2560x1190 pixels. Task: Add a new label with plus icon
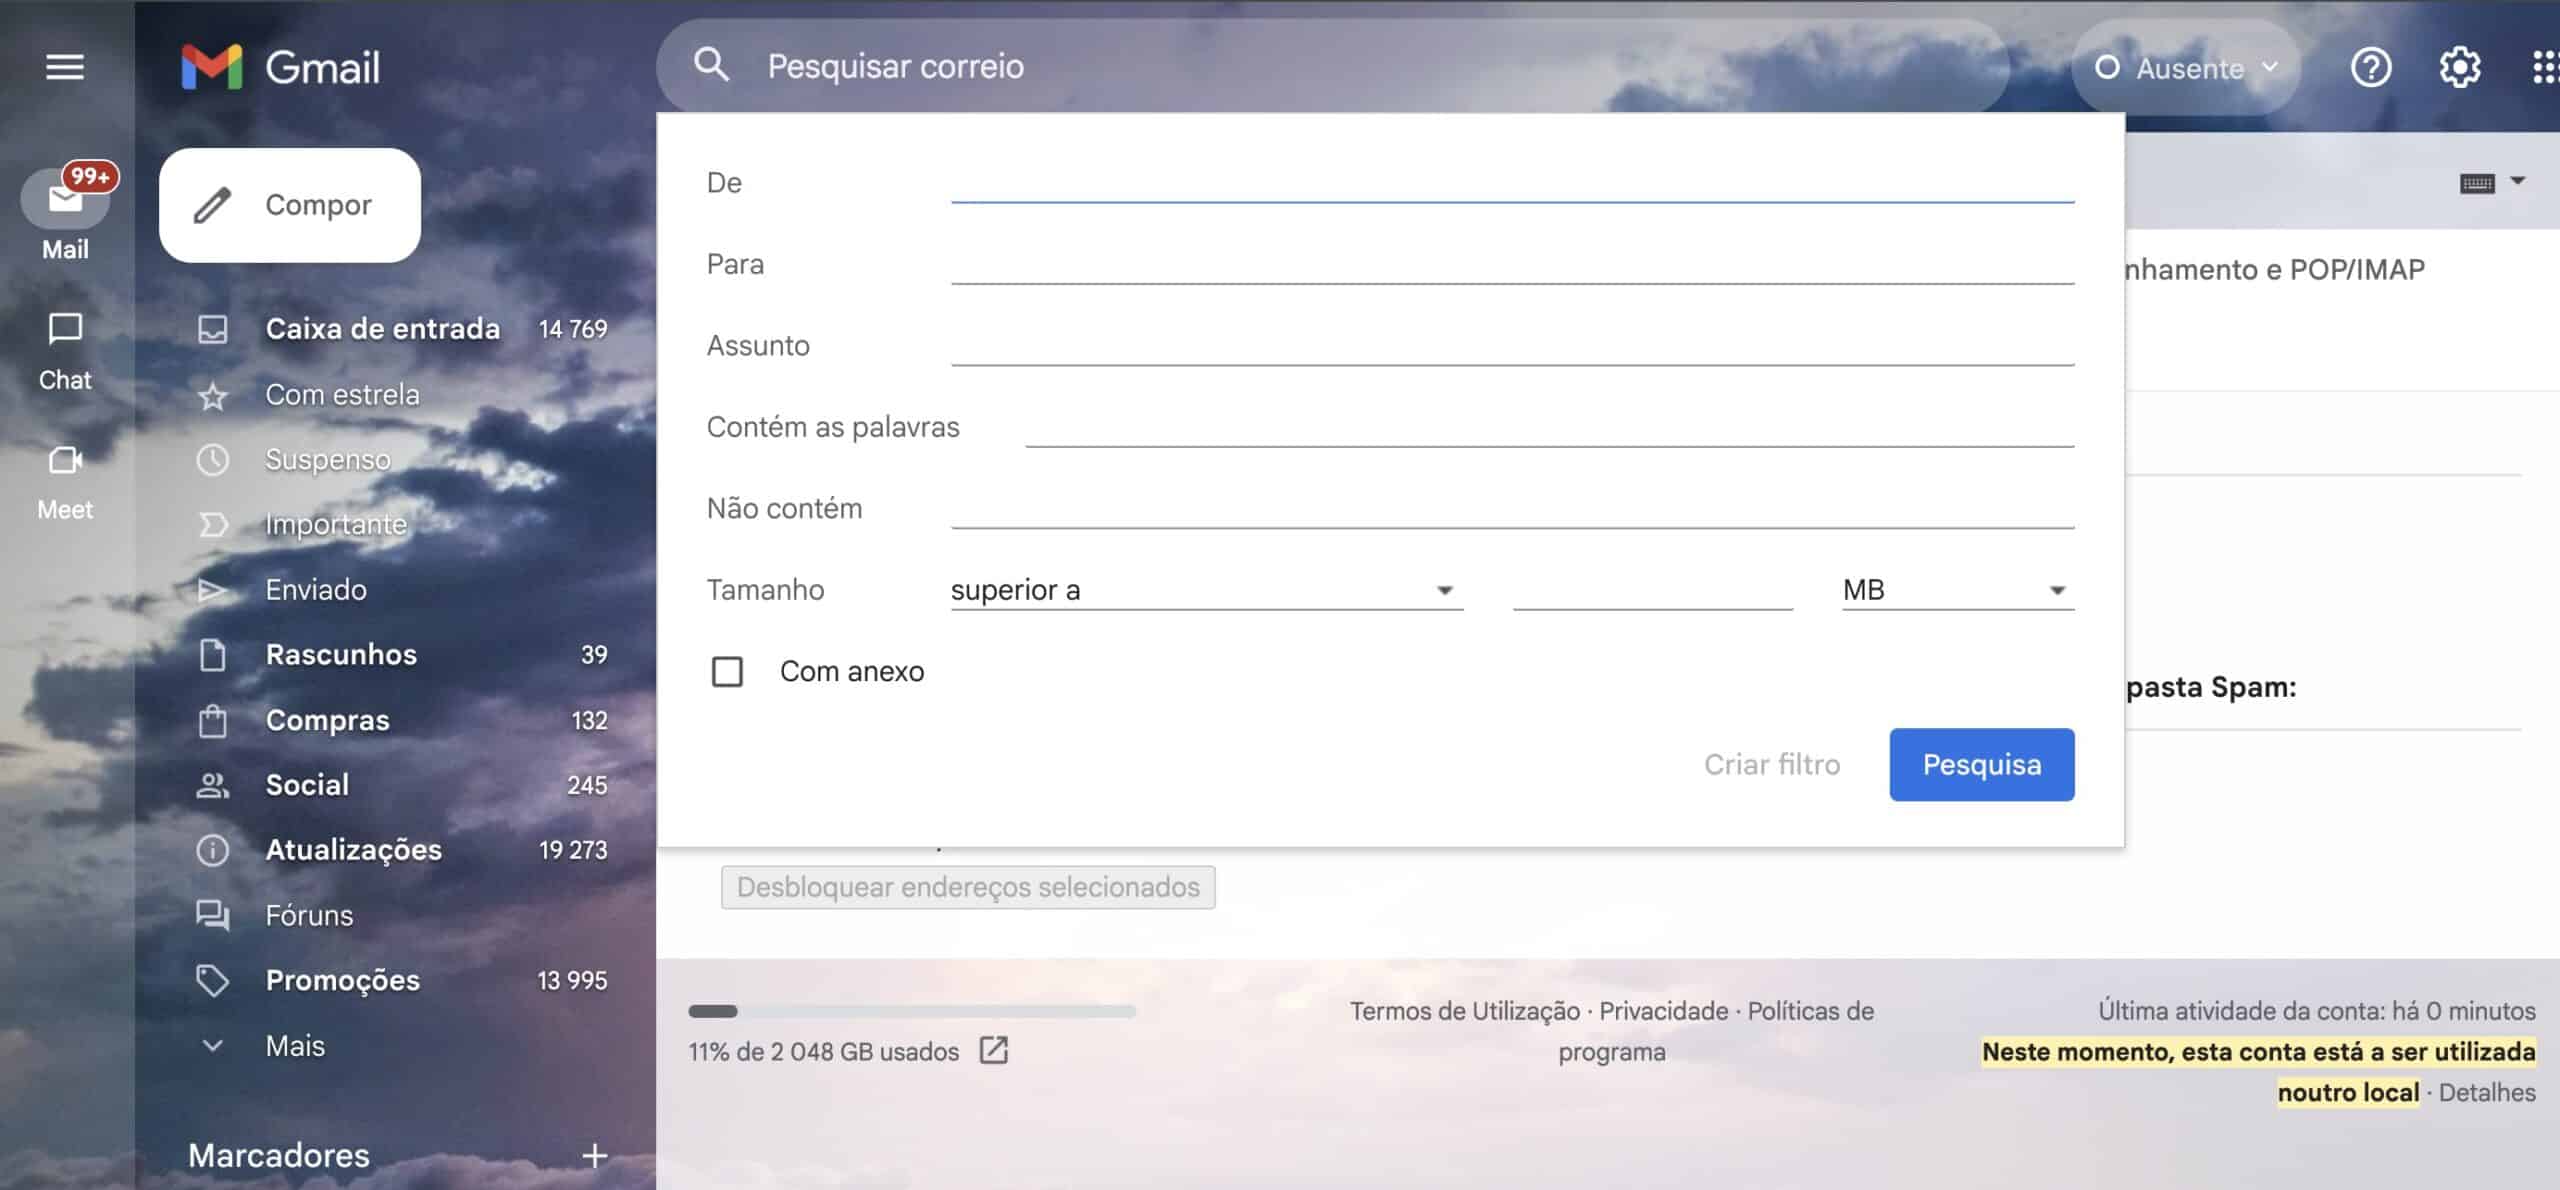[x=594, y=1155]
